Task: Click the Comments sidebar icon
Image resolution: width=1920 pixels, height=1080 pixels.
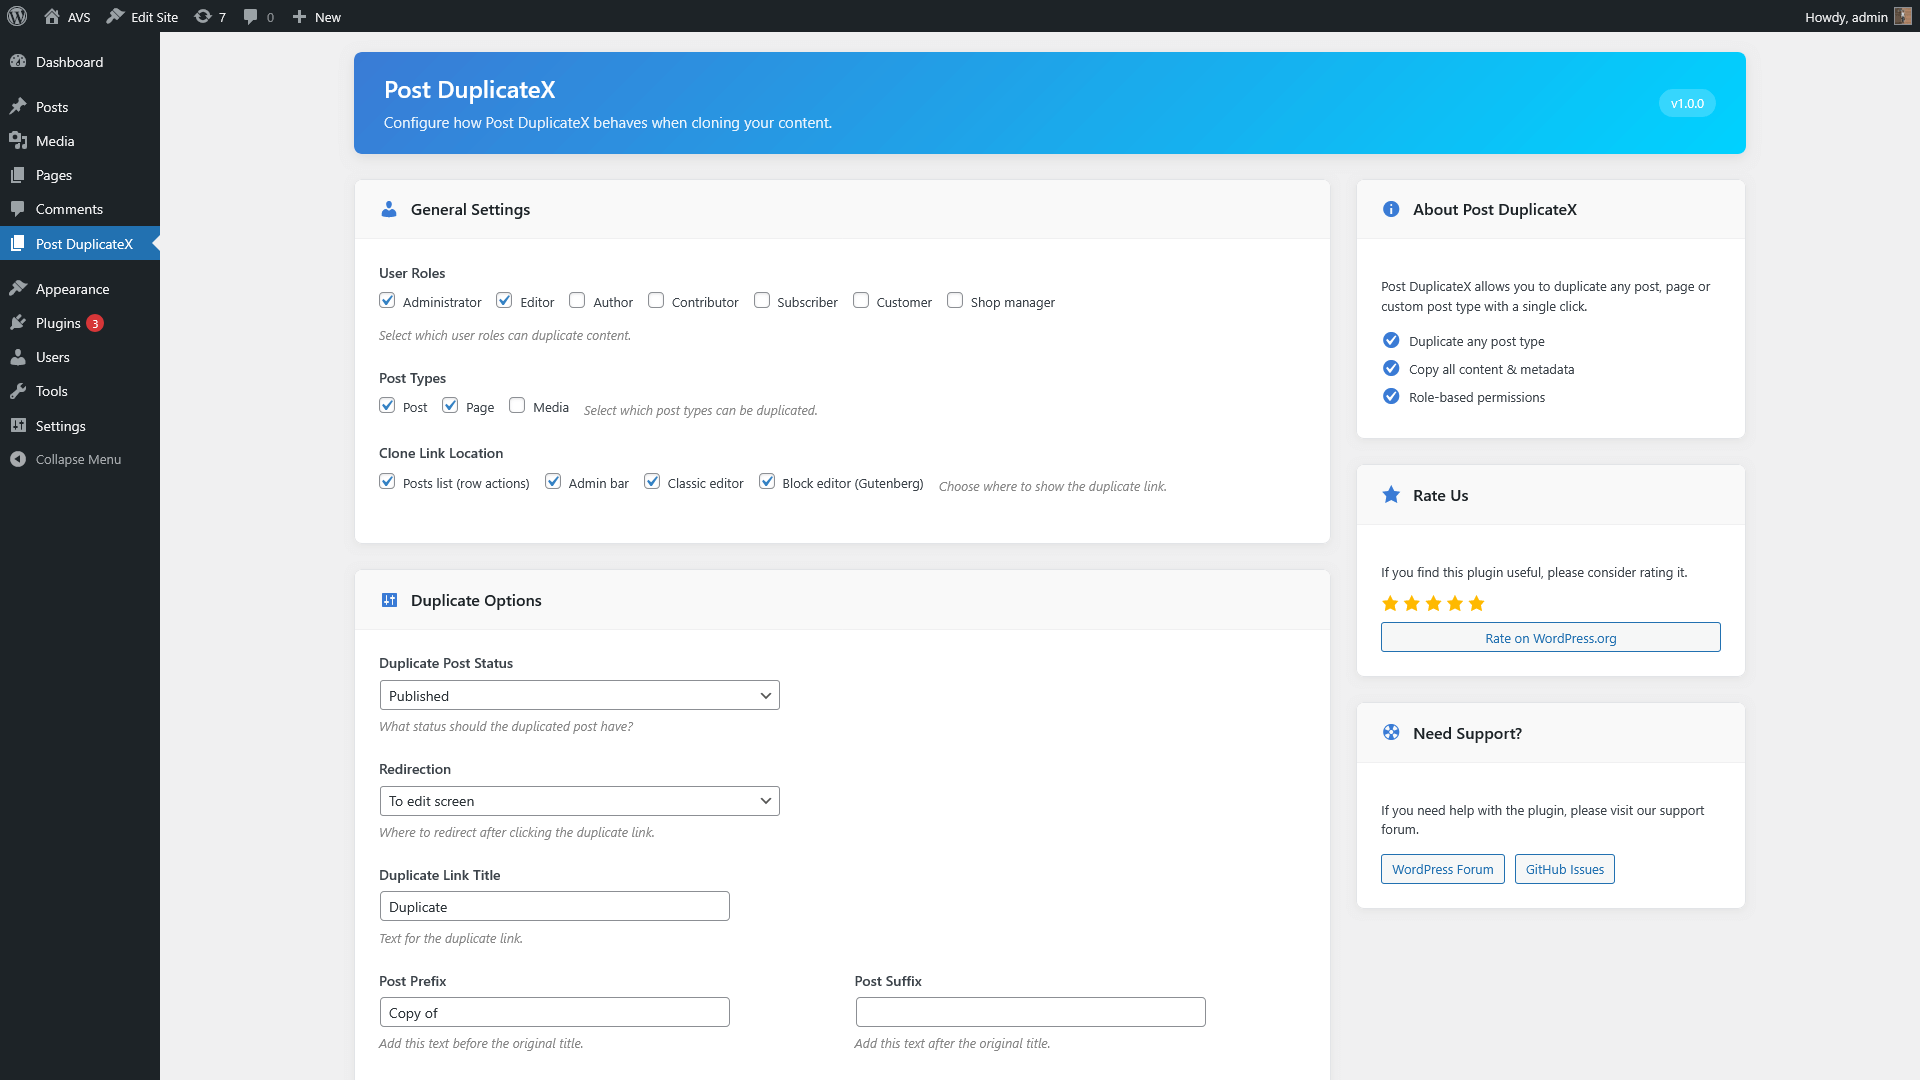Action: pyautogui.click(x=18, y=209)
